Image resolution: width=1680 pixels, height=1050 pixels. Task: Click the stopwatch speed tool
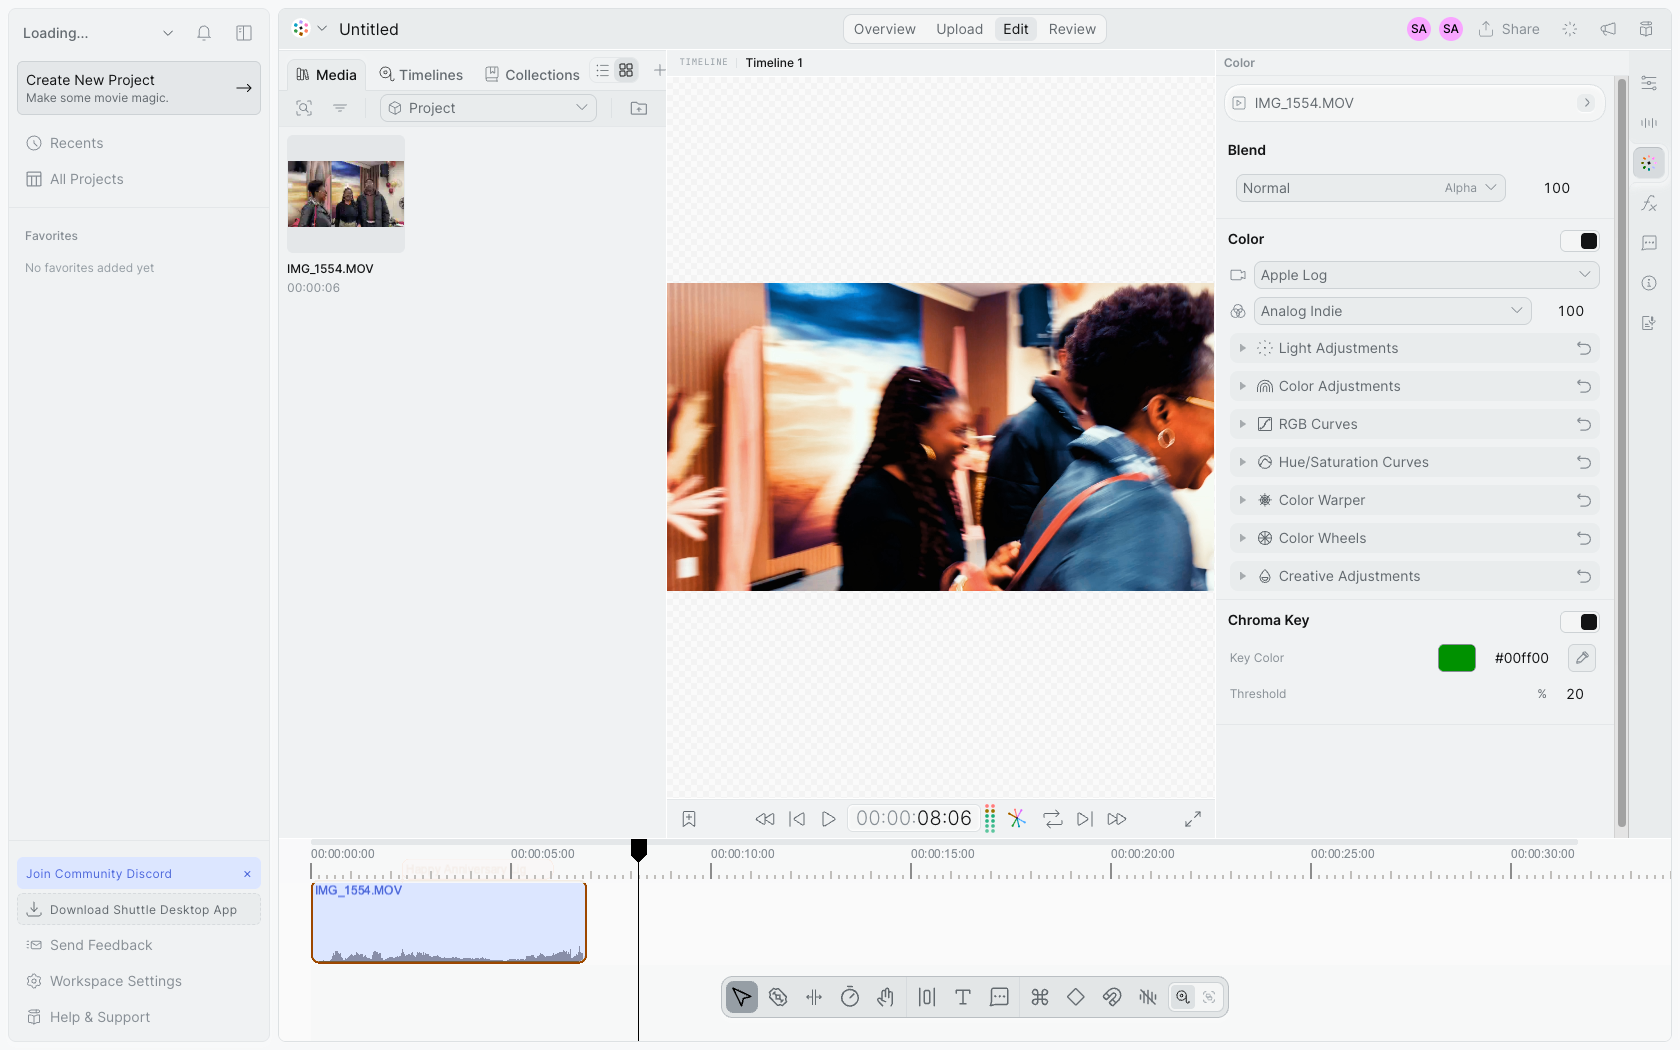coord(850,997)
